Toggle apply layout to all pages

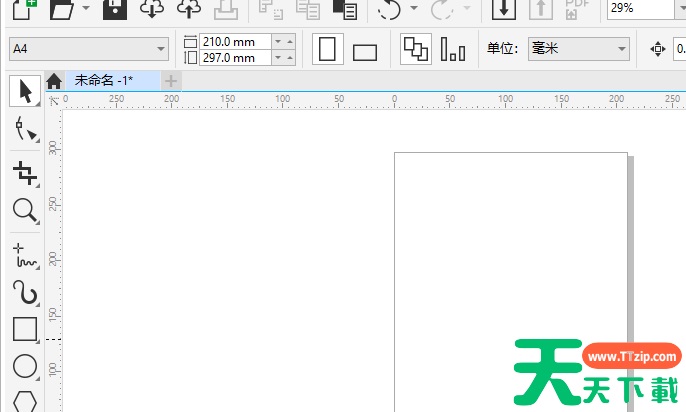(414, 49)
